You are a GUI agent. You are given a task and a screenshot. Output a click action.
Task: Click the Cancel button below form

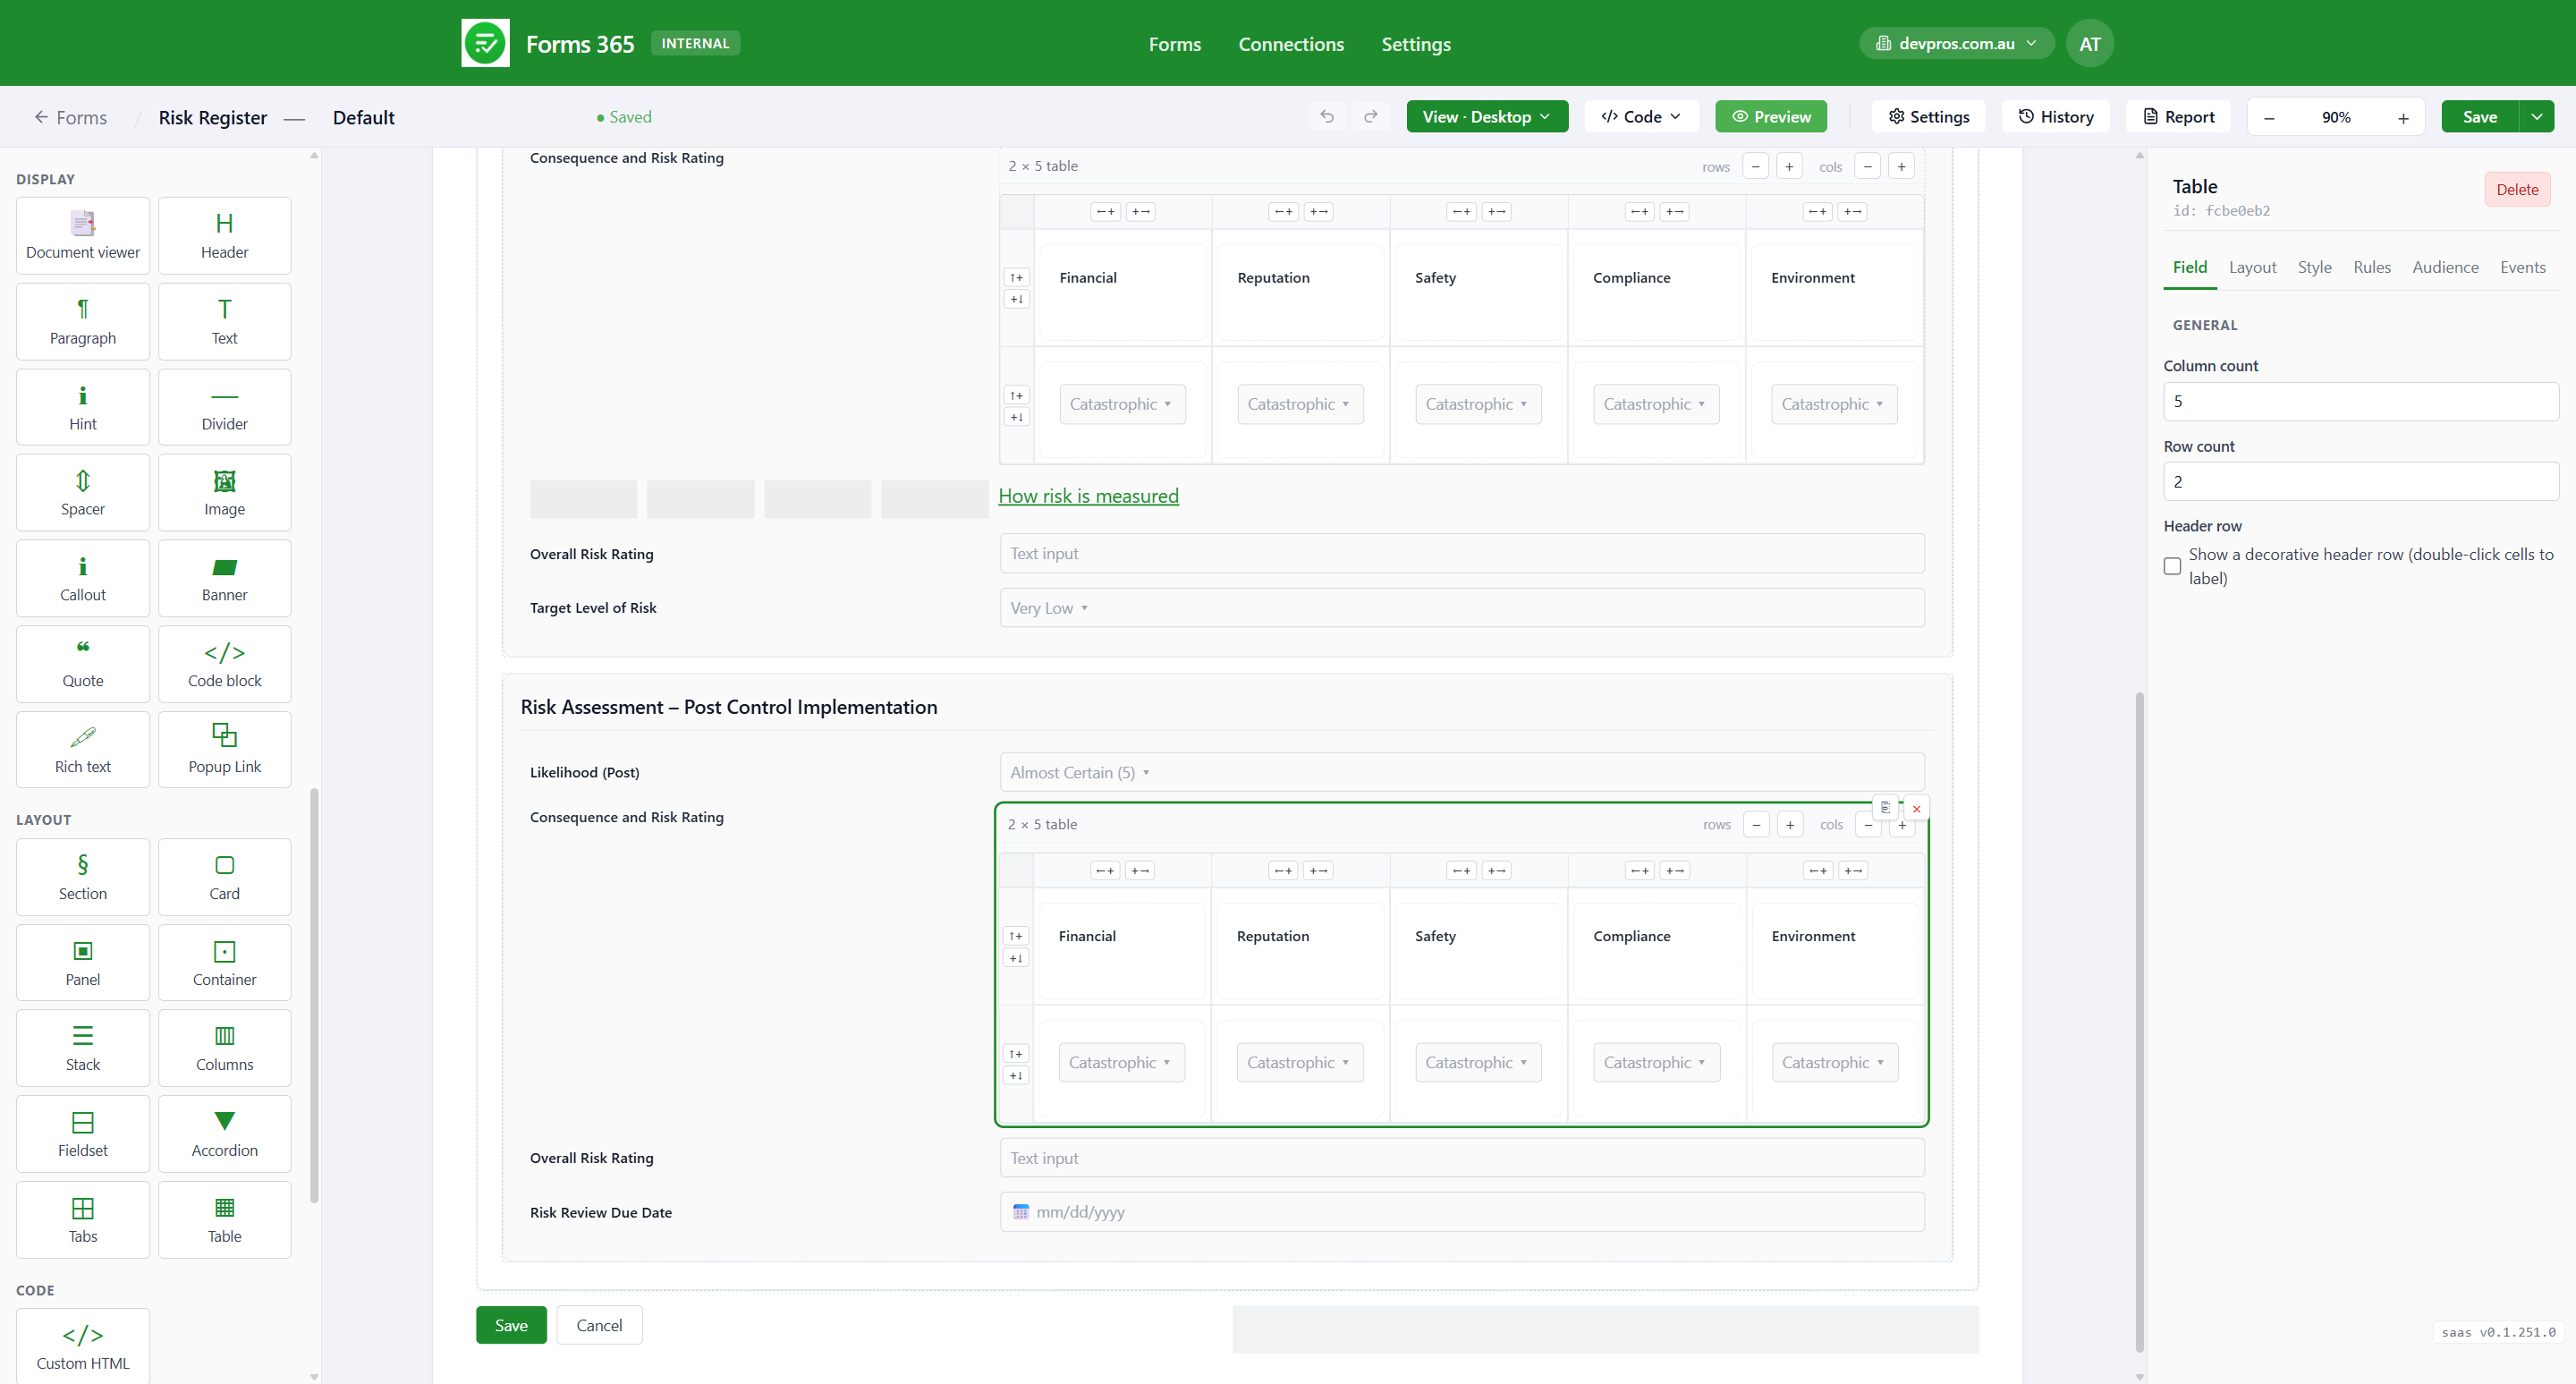(x=599, y=1325)
